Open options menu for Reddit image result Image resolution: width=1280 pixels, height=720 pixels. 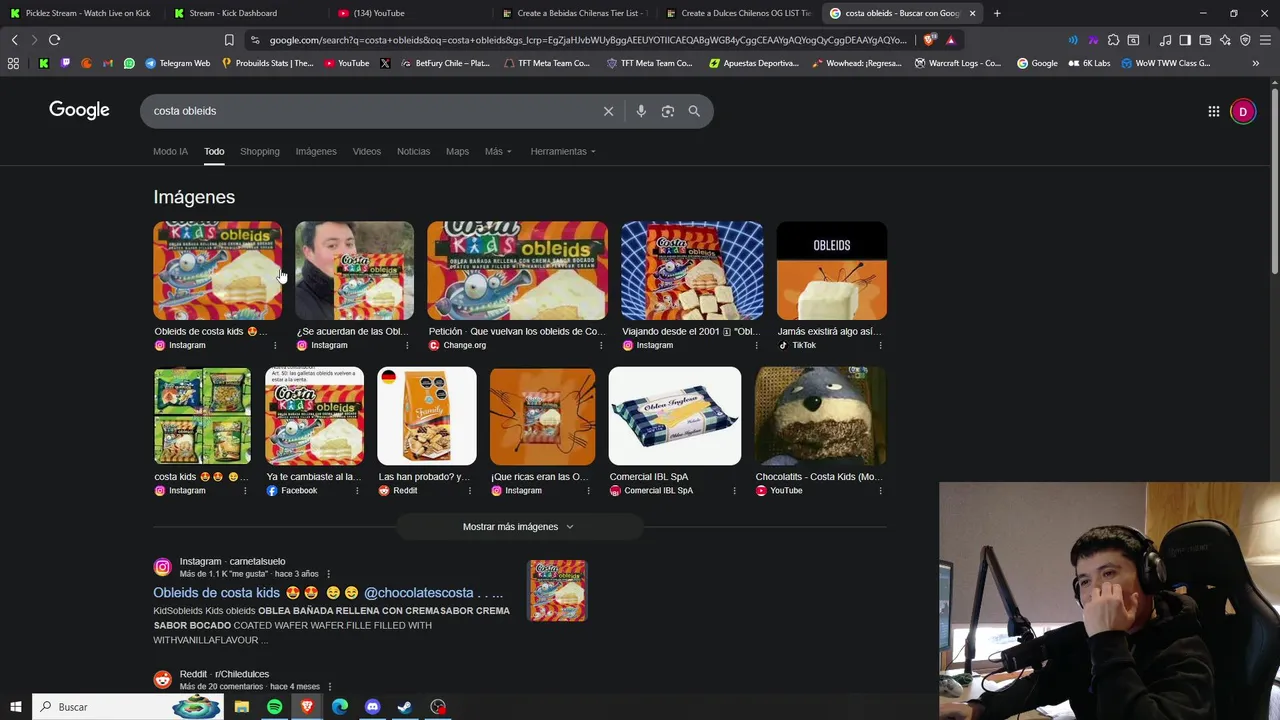(469, 491)
